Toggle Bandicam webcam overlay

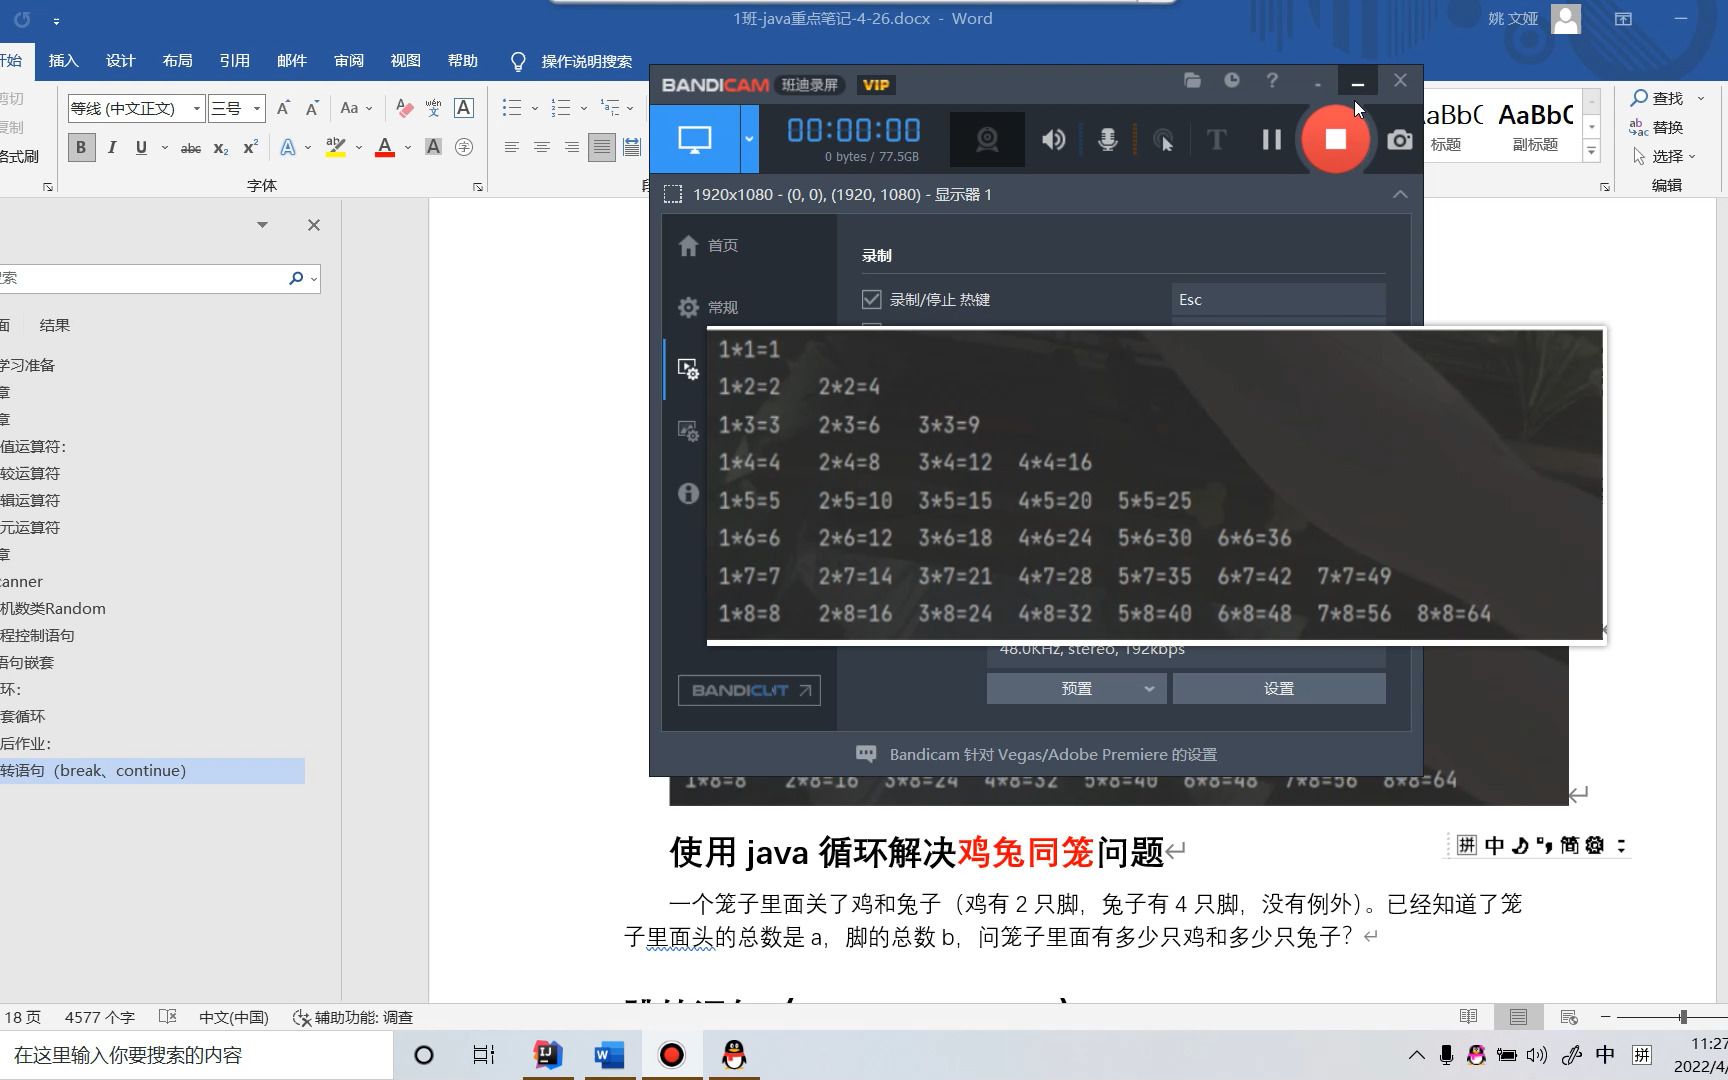(987, 140)
